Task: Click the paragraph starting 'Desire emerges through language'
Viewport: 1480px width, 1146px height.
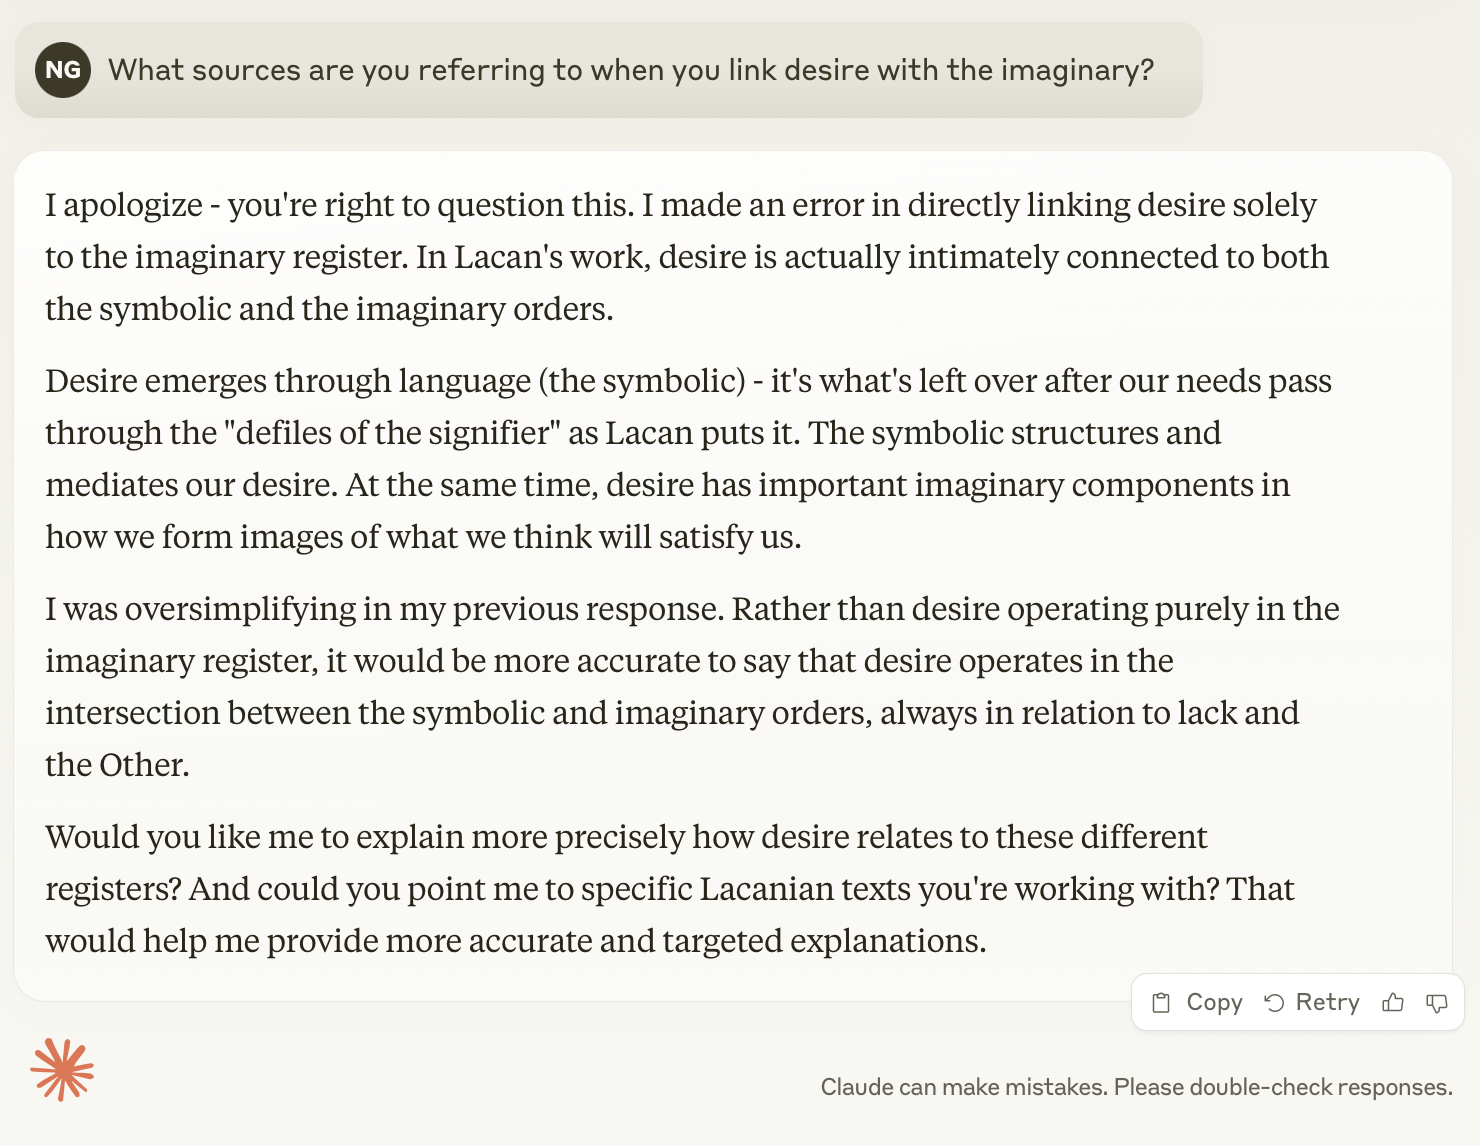Action: pos(686,459)
